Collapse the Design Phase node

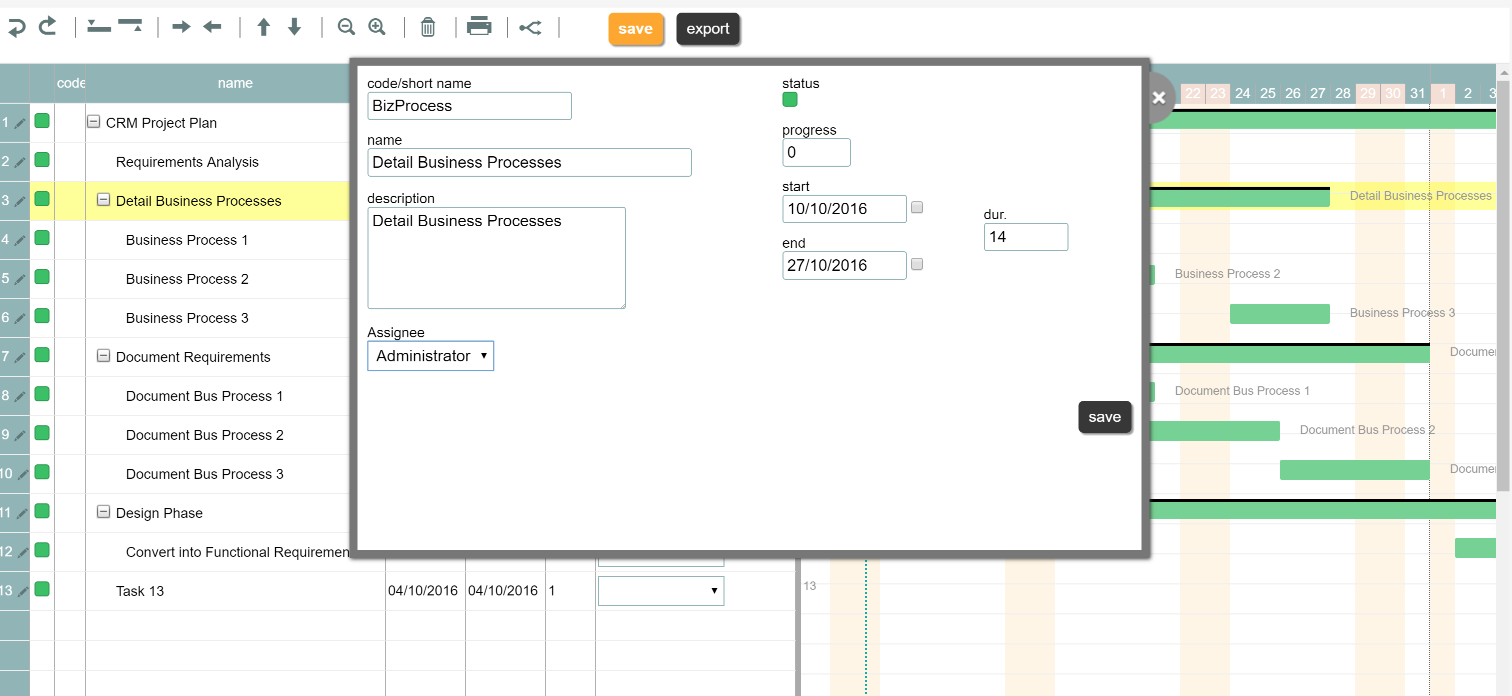[x=103, y=512]
